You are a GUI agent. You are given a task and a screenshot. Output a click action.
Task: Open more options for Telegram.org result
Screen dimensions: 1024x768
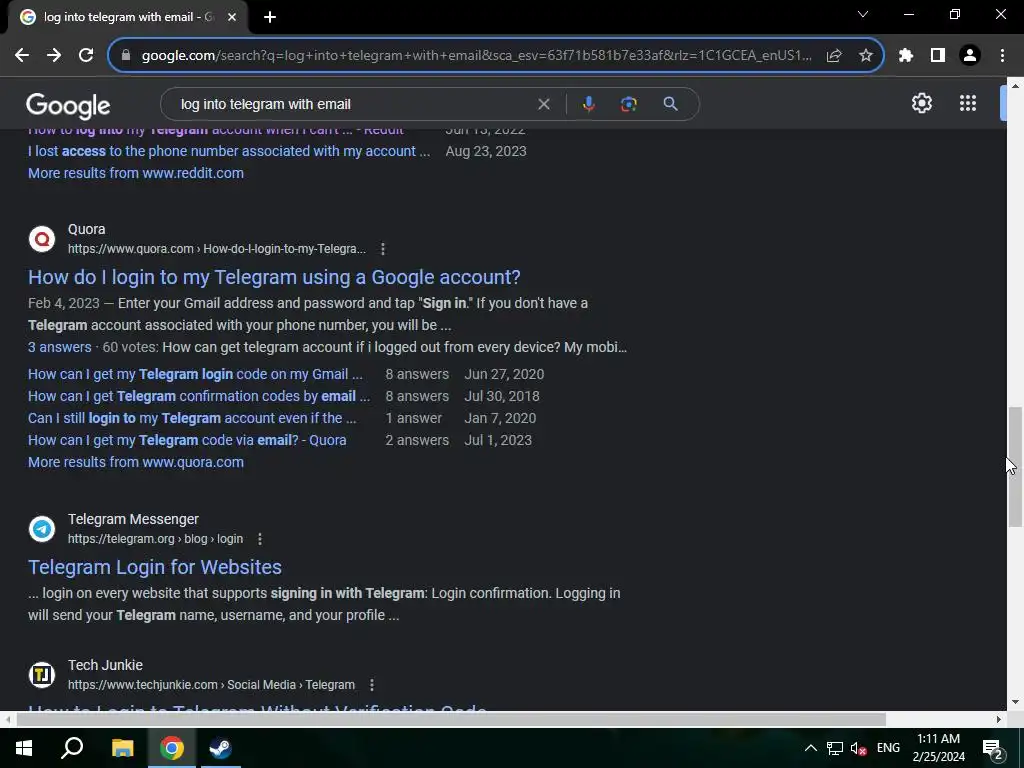point(260,539)
